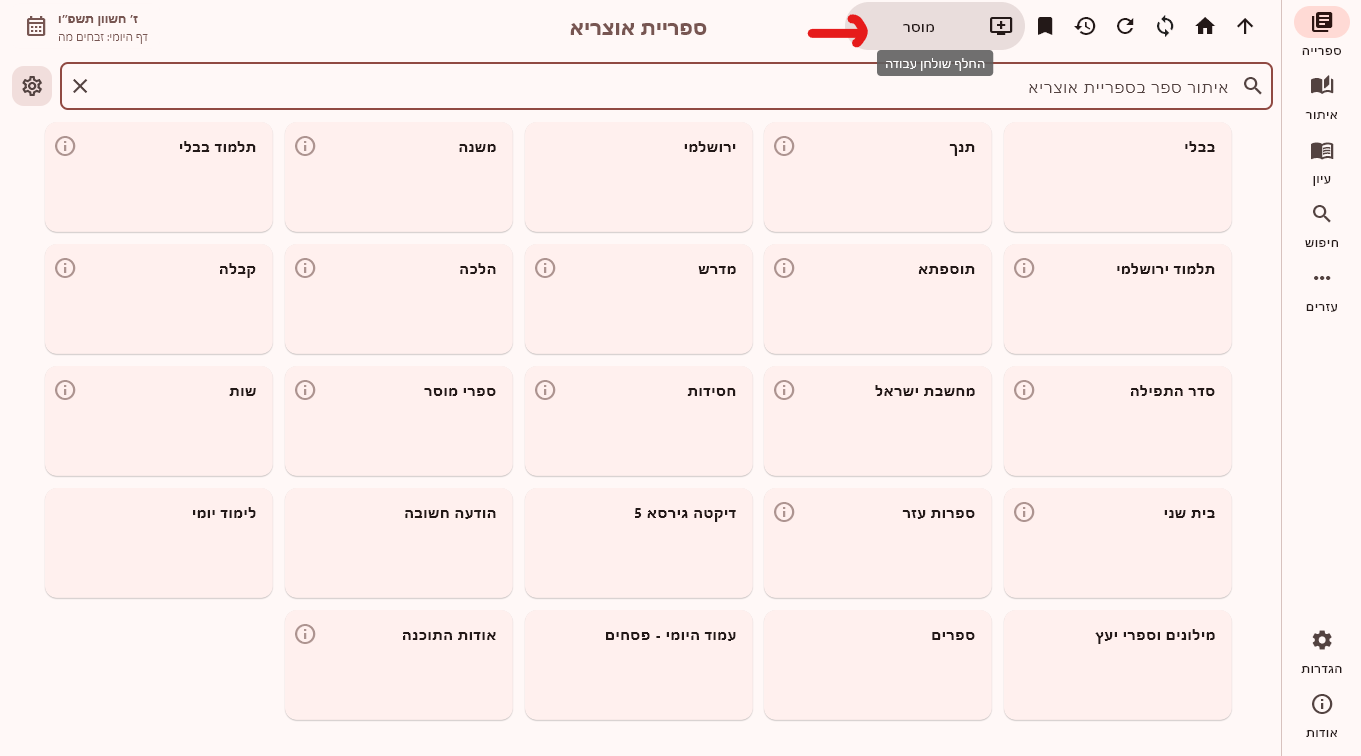1361x756 pixels.
Task: Open a new tab with the plus icon
Action: point(1001,26)
